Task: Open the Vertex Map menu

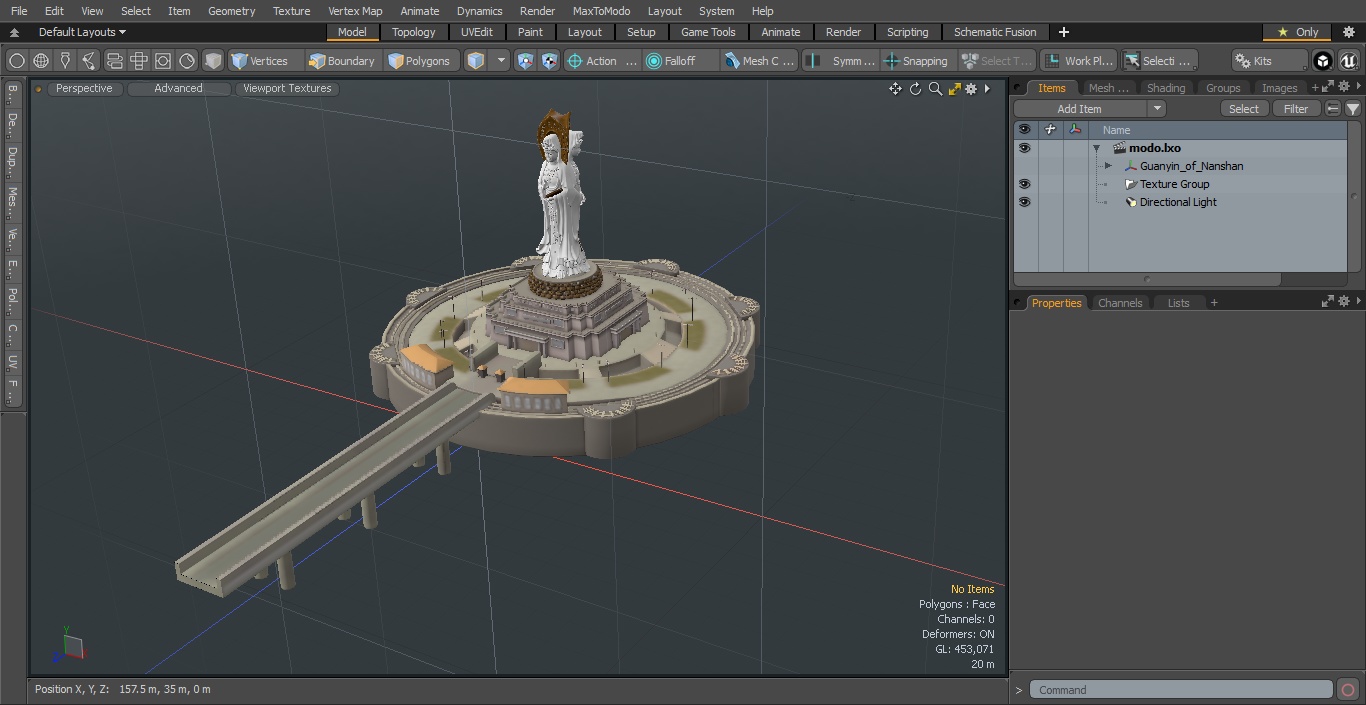Action: point(355,11)
